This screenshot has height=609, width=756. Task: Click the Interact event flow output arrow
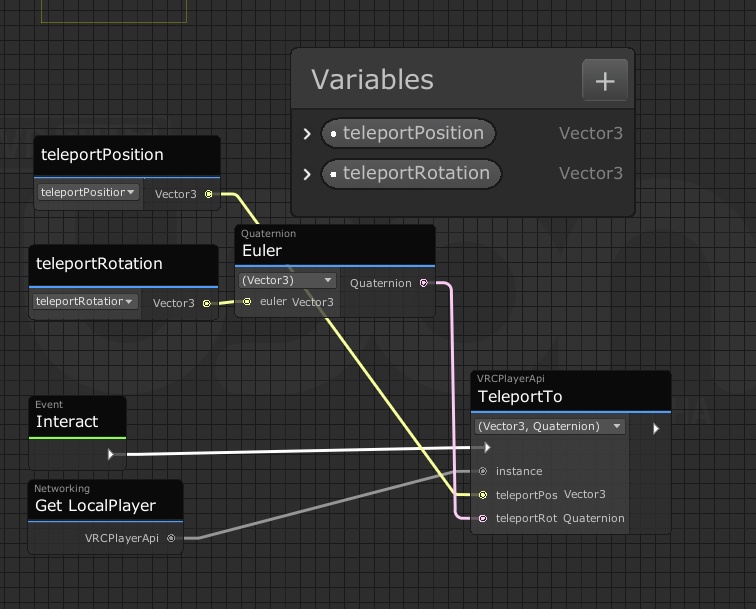[x=111, y=454]
